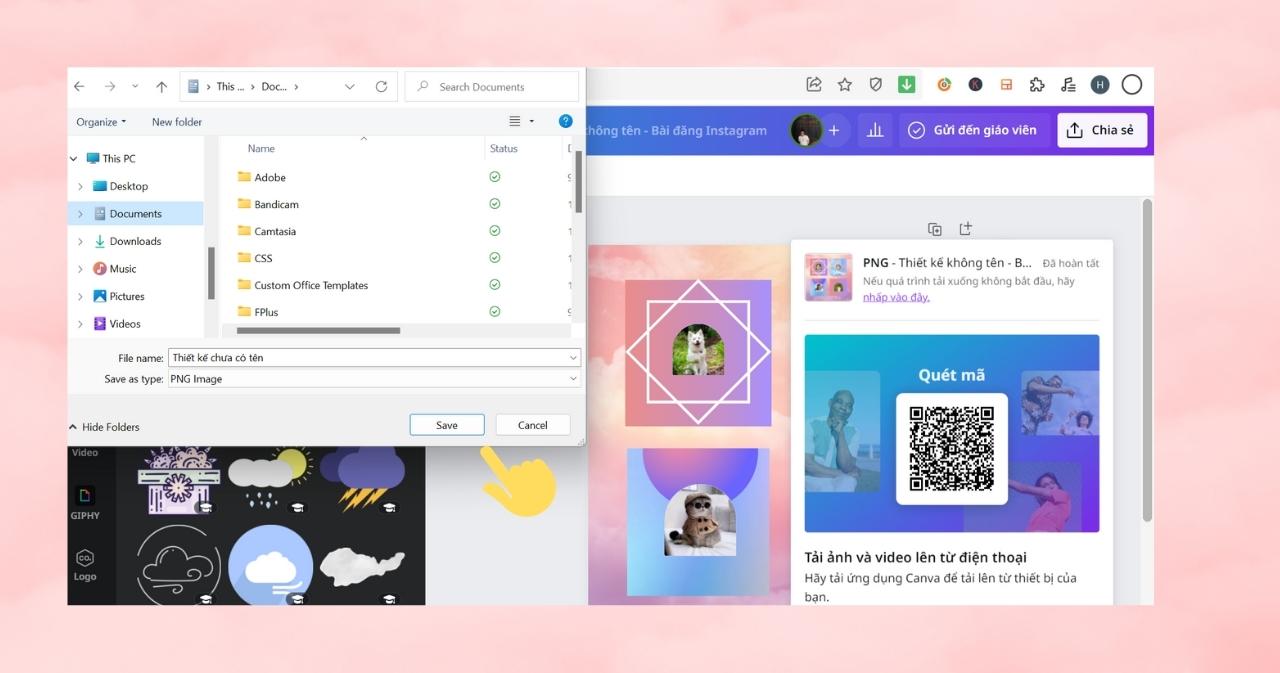Click the green download extension icon
The height and width of the screenshot is (673, 1280).
click(x=907, y=85)
